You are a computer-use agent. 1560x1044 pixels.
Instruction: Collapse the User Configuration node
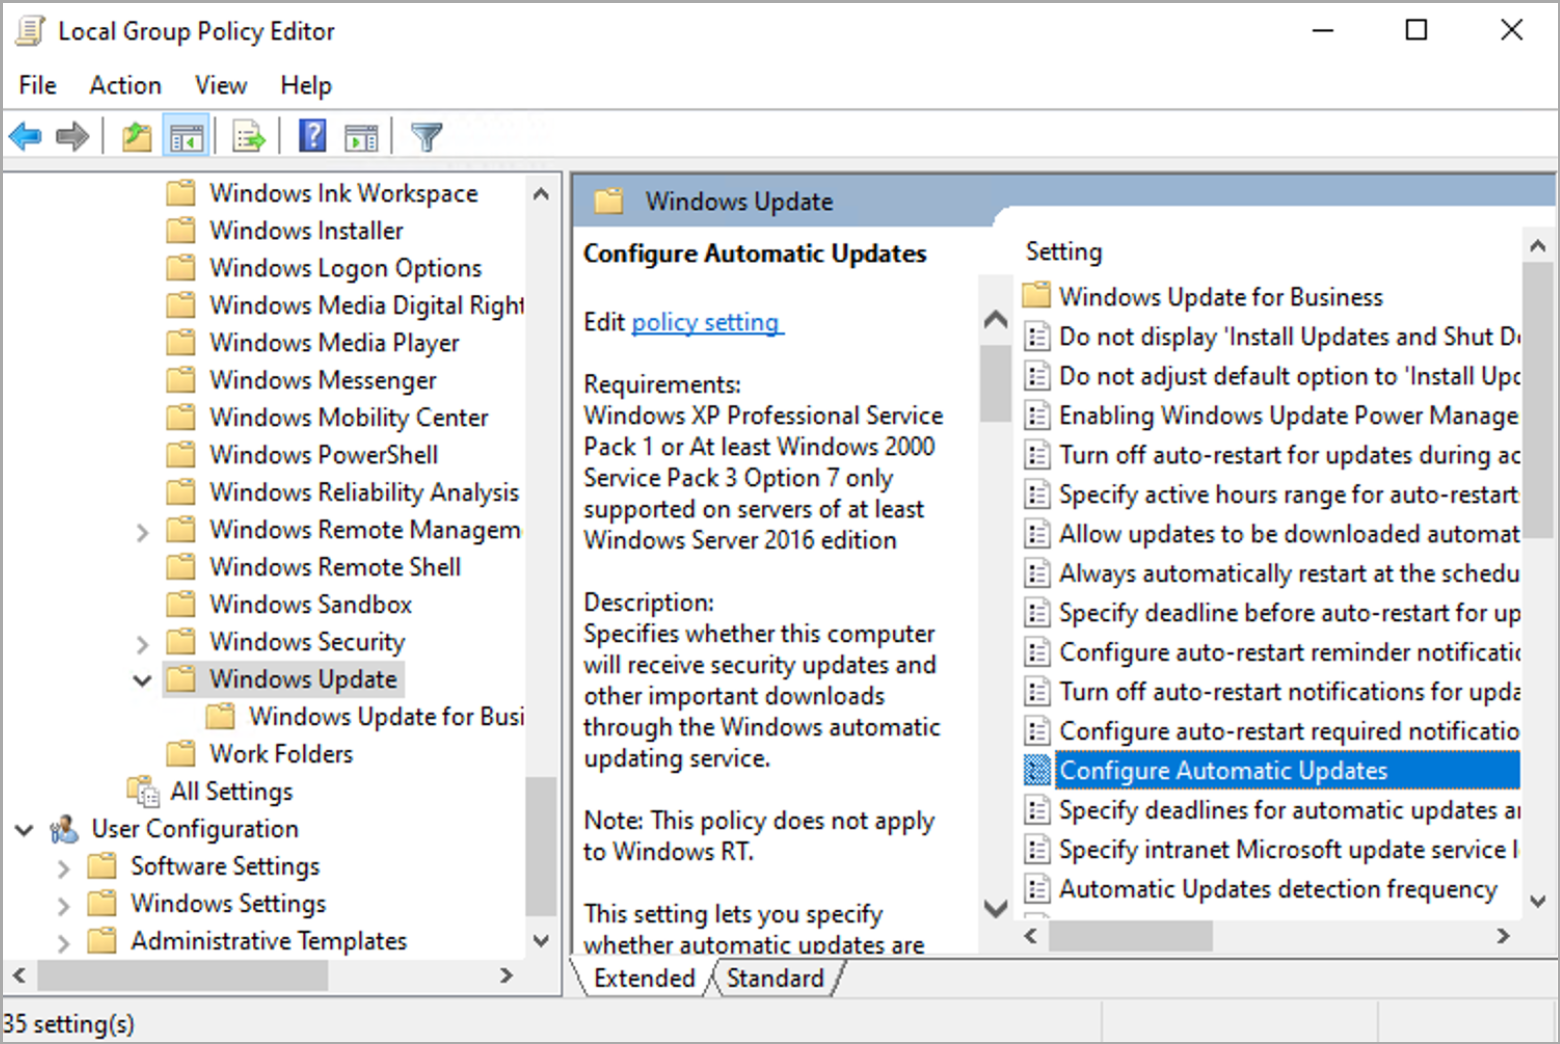coord(25,830)
